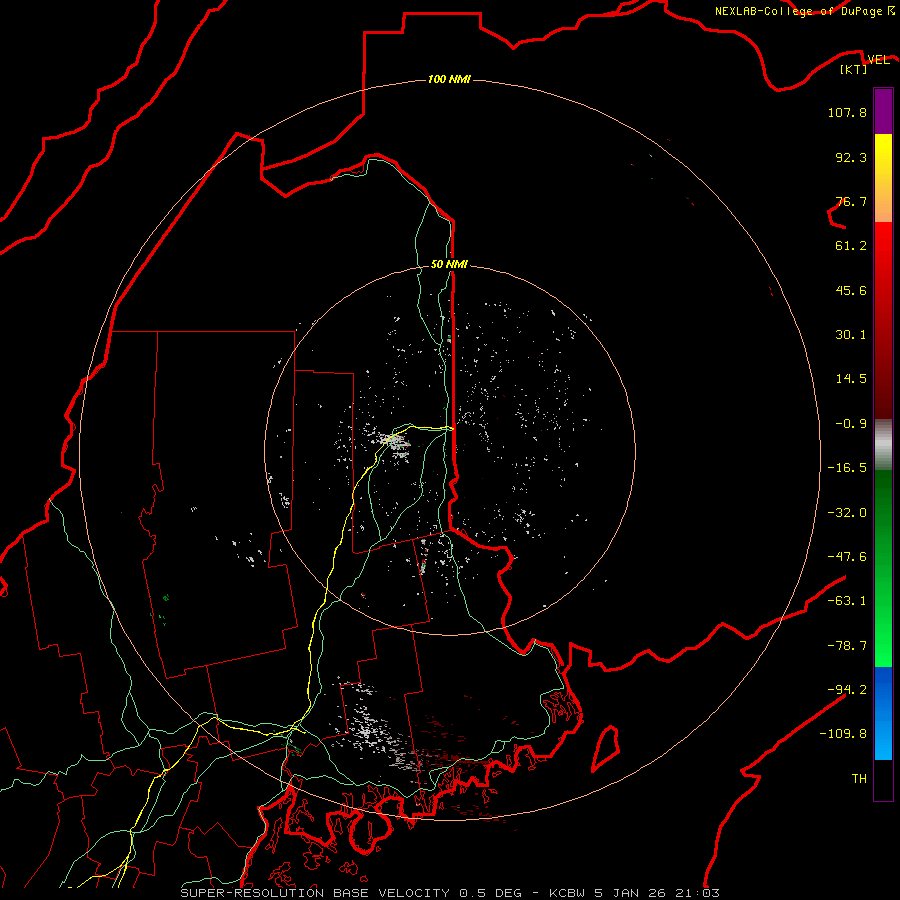Click the 76.7 velocity scale value
Screen dimensions: 900x900
coord(851,201)
